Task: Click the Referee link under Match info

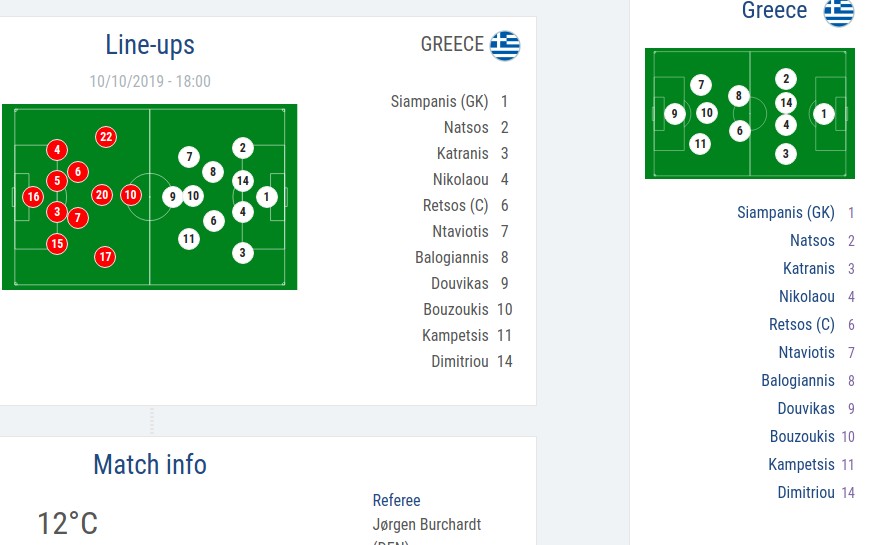Action: (x=396, y=500)
